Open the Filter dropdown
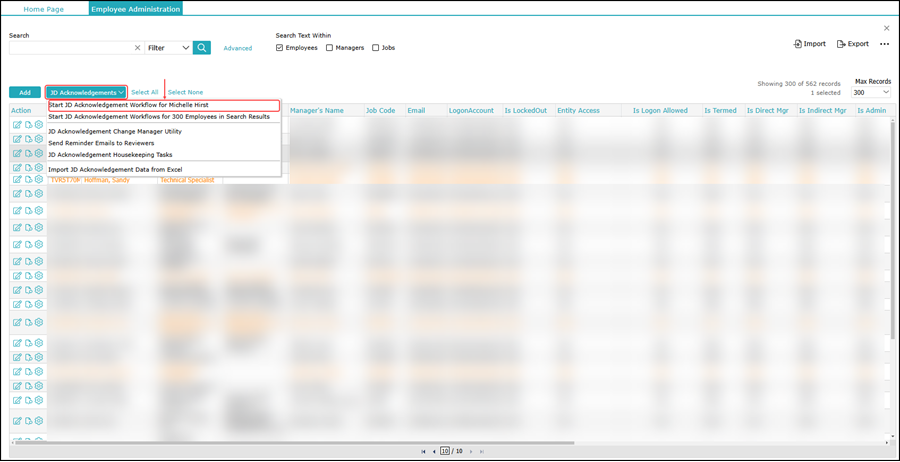The image size is (900, 462). pyautogui.click(x=168, y=48)
